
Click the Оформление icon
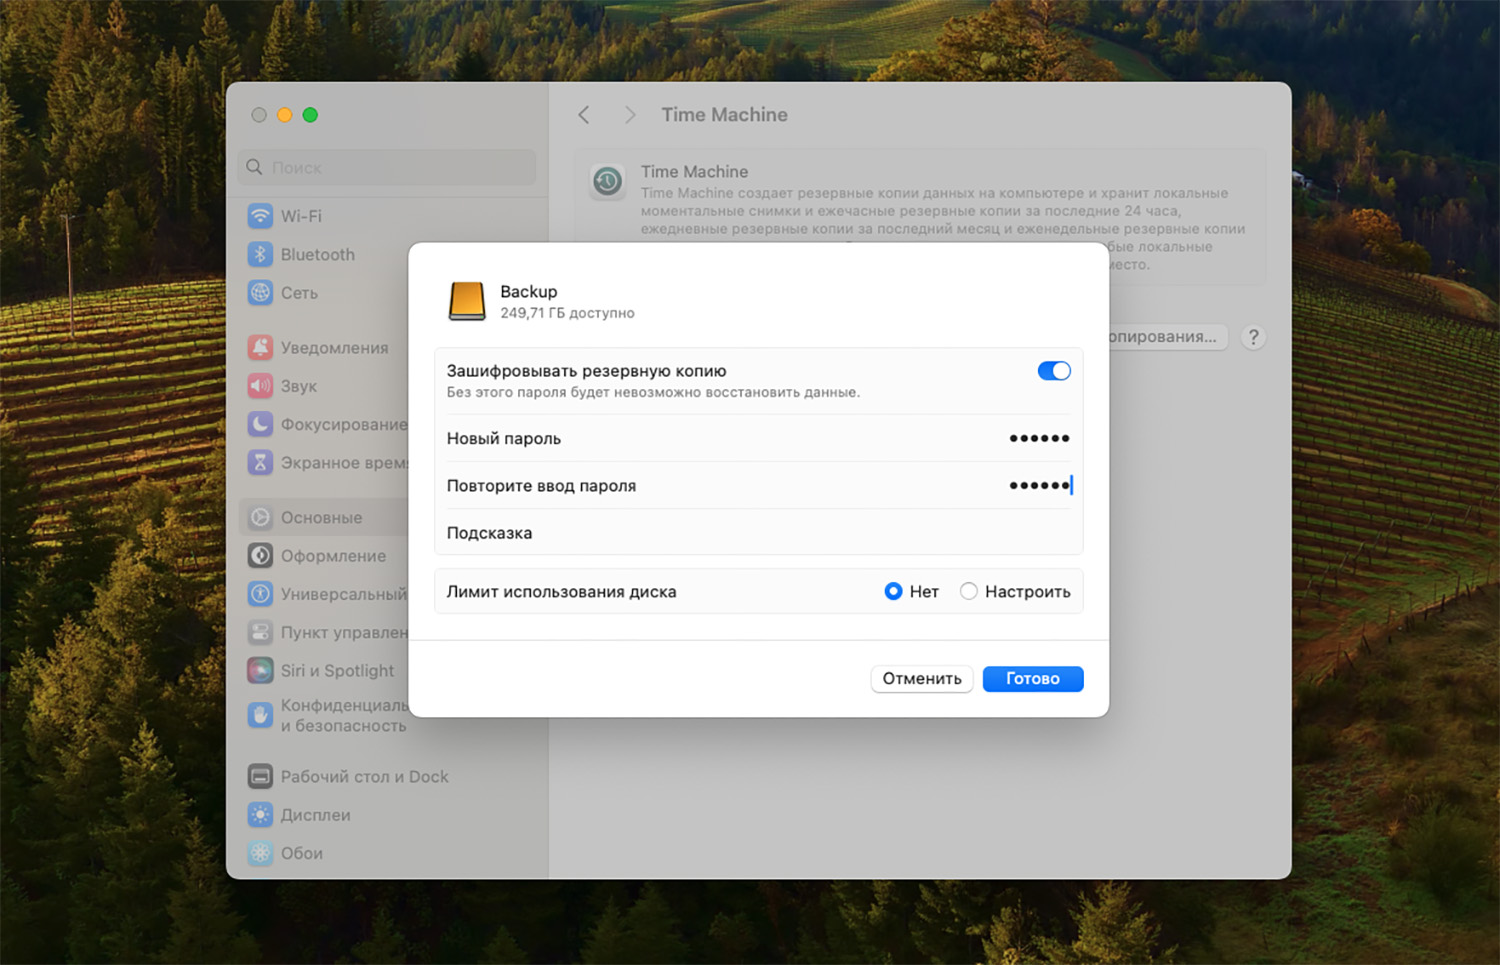[x=260, y=555]
